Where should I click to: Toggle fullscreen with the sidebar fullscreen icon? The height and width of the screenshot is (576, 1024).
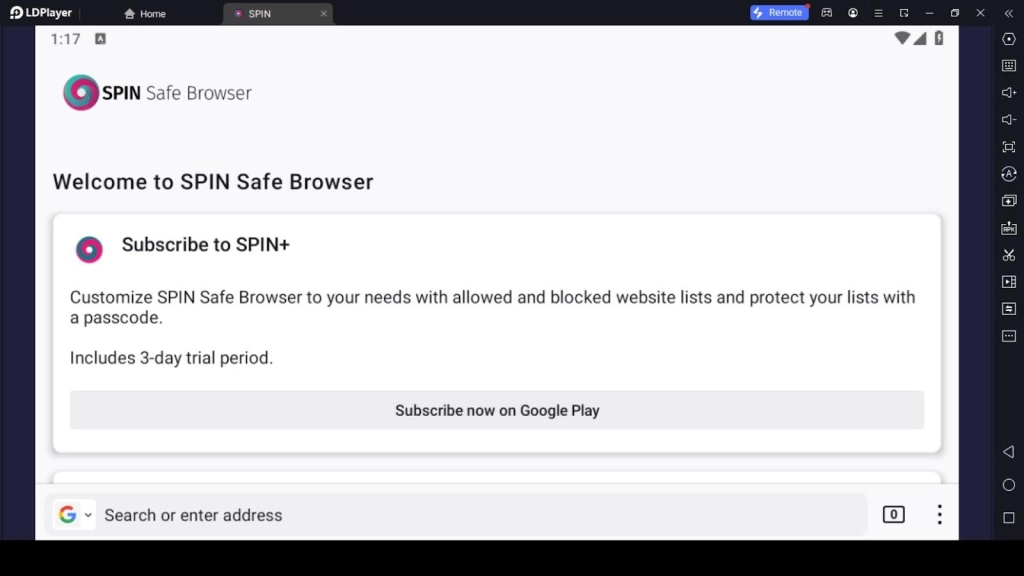click(x=1008, y=147)
